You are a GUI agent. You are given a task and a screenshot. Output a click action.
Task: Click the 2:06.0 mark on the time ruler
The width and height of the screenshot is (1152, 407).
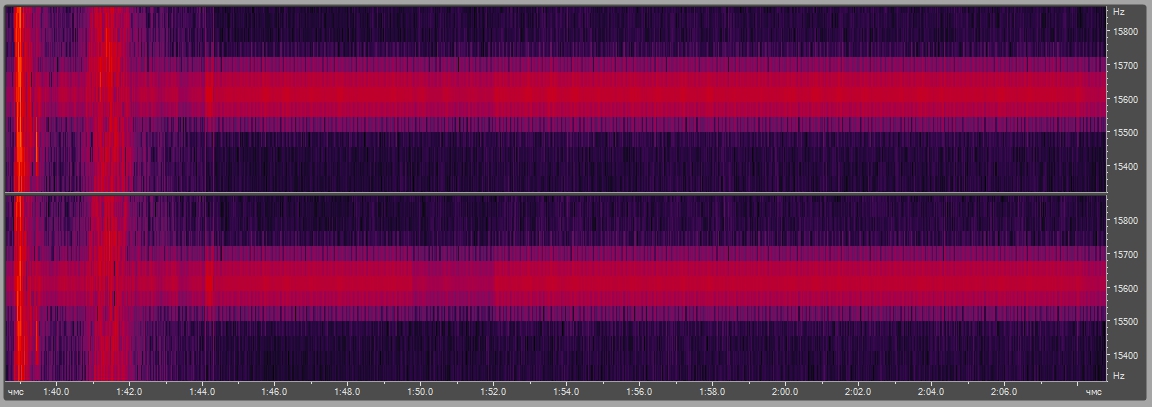[x=1004, y=392]
